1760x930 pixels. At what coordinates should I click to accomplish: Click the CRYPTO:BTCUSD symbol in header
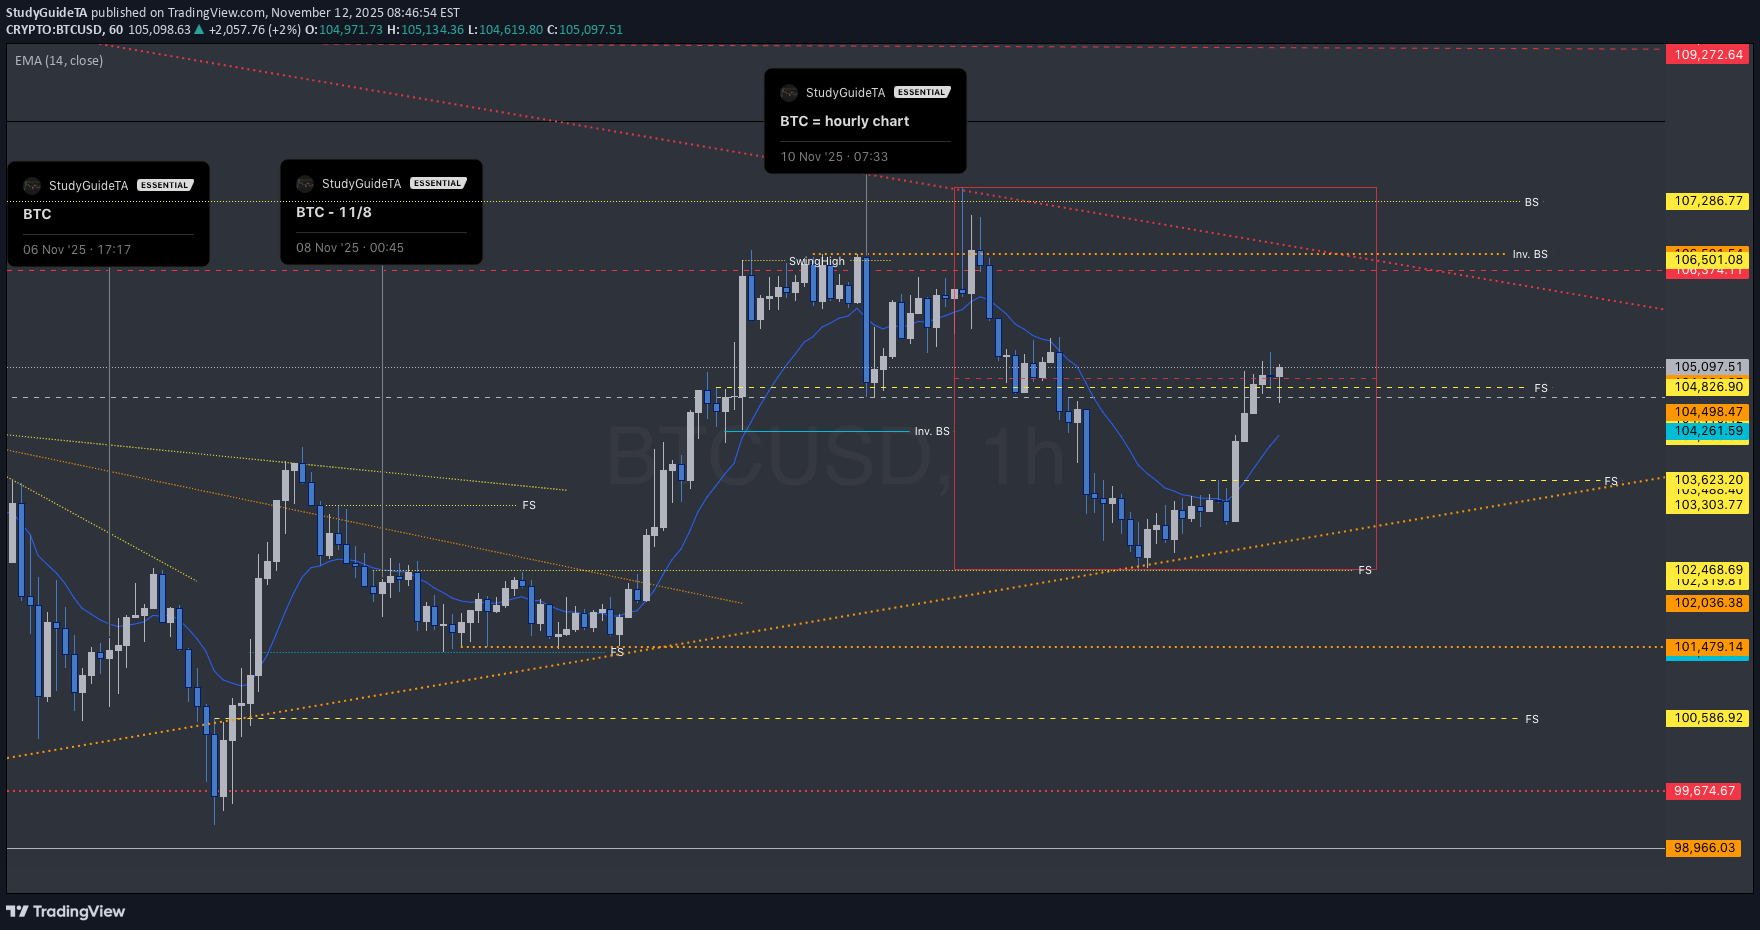coord(54,30)
